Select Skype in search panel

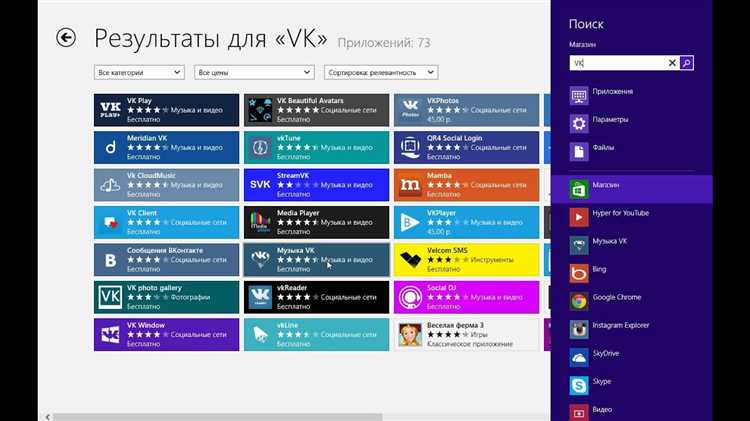631,386
